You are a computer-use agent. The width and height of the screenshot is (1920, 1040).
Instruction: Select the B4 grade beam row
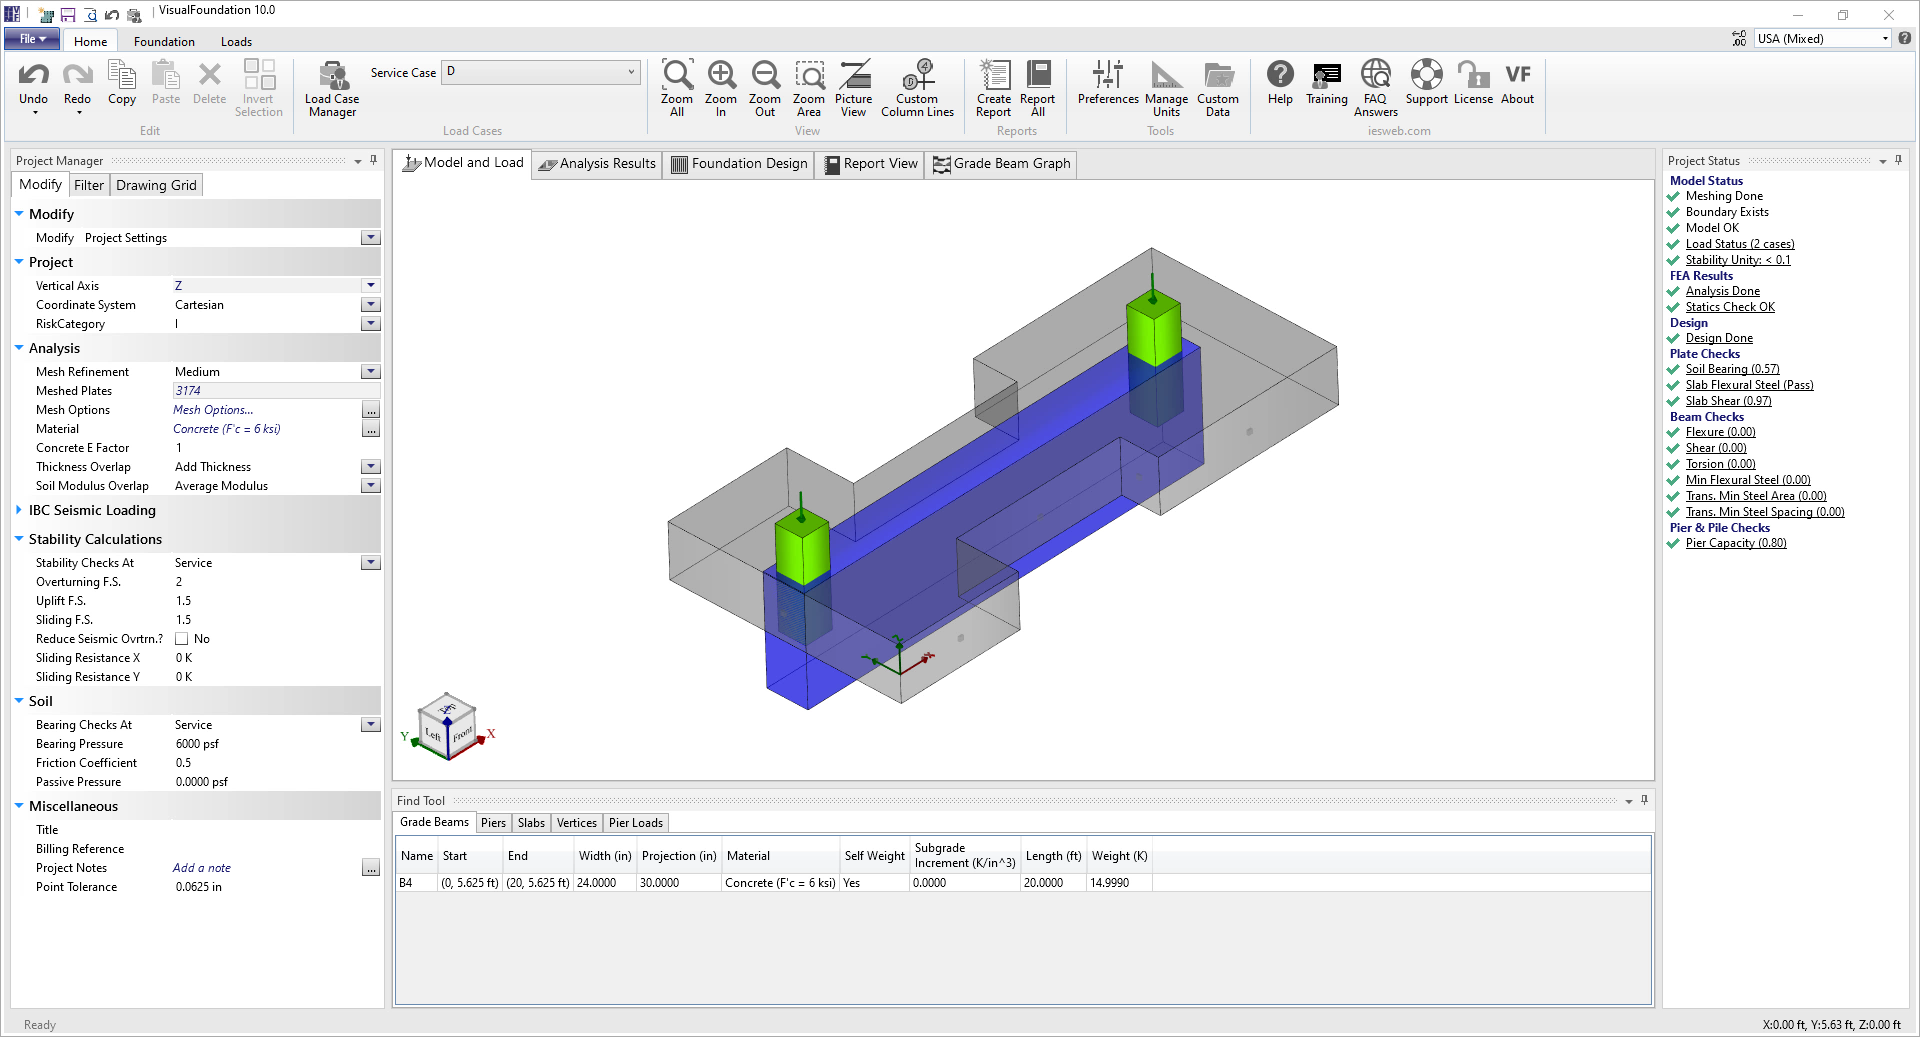775,883
